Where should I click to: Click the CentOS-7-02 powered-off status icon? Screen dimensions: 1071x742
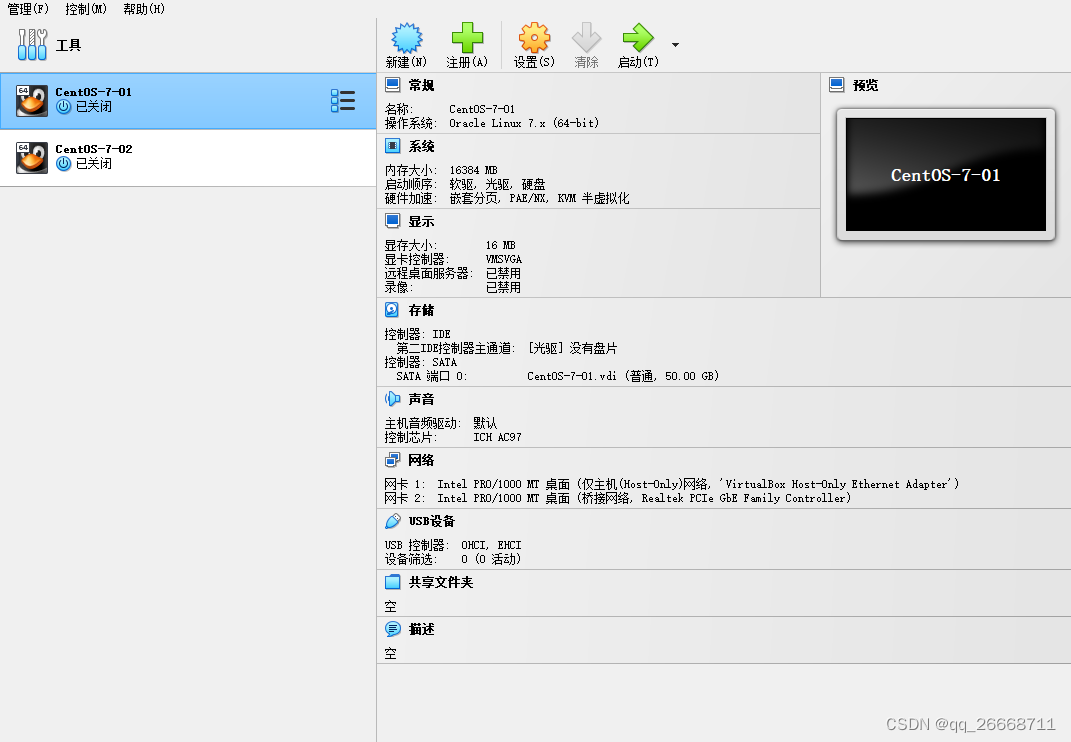click(64, 164)
